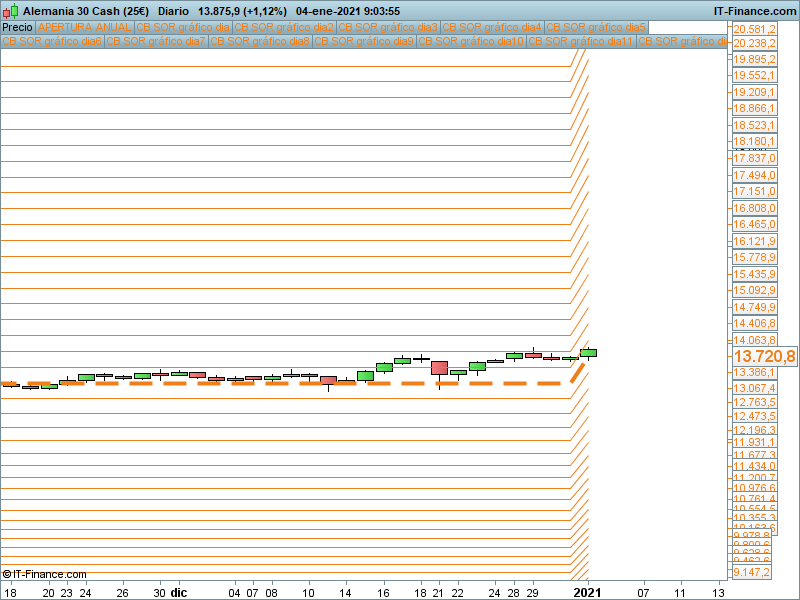Click the CB SOR gráfico dia11 label
Image resolution: width=800 pixels, height=600 pixels.
click(581, 42)
